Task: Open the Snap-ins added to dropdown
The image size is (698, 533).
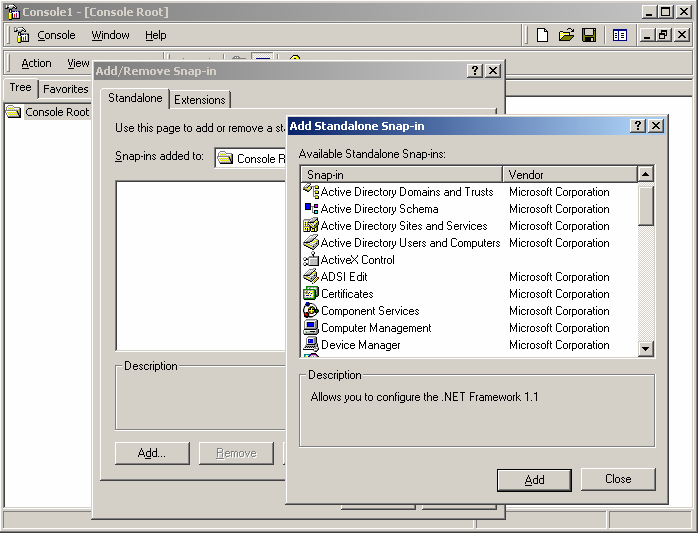Action: (x=250, y=158)
